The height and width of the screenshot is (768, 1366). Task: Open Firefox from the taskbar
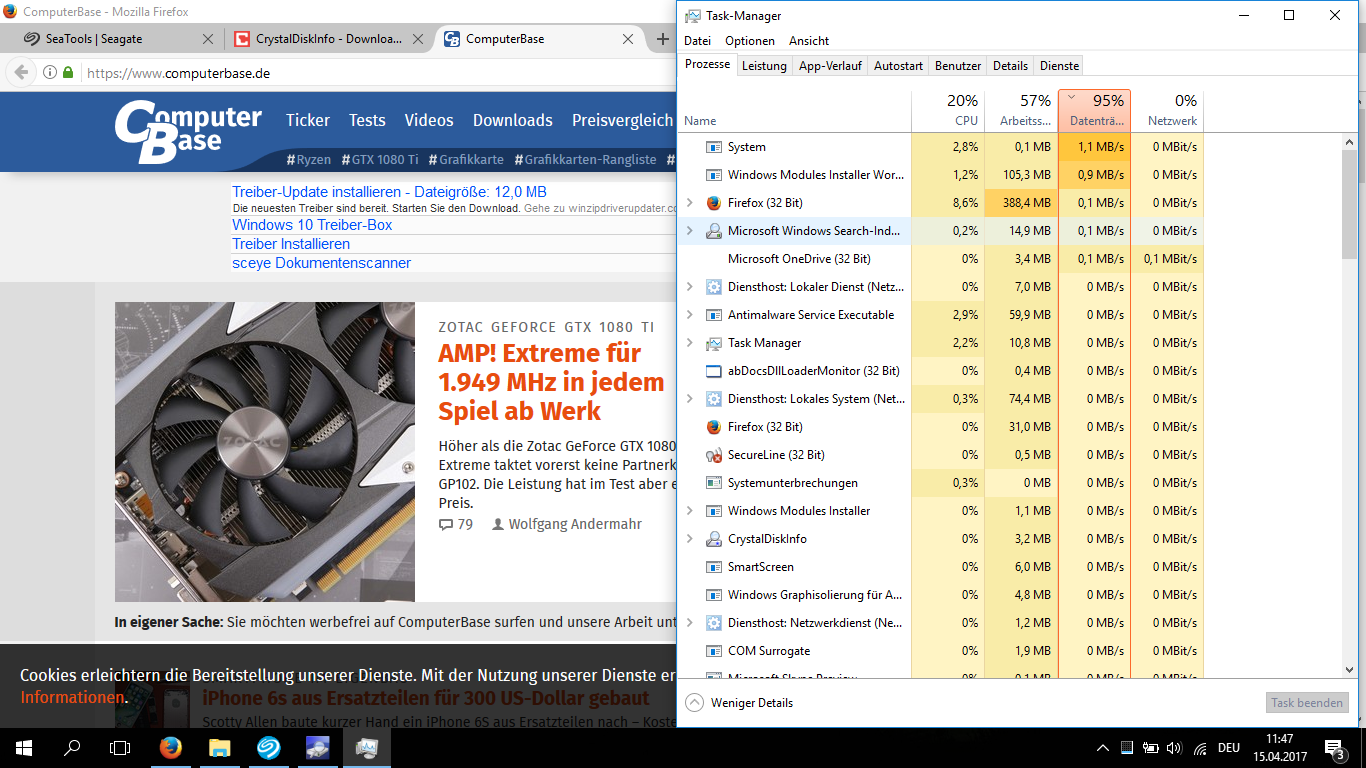point(171,747)
